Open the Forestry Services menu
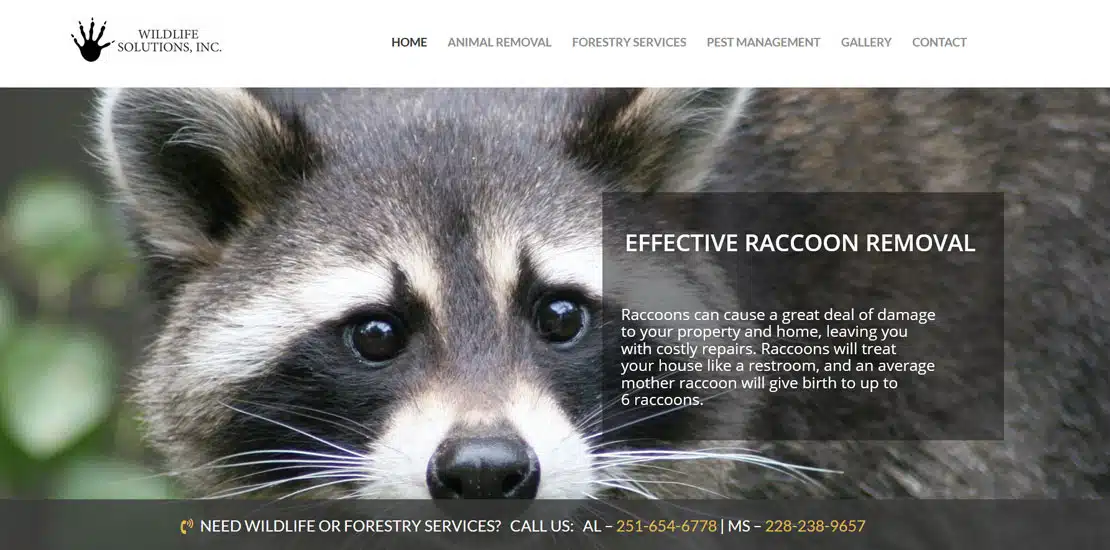 pos(629,42)
